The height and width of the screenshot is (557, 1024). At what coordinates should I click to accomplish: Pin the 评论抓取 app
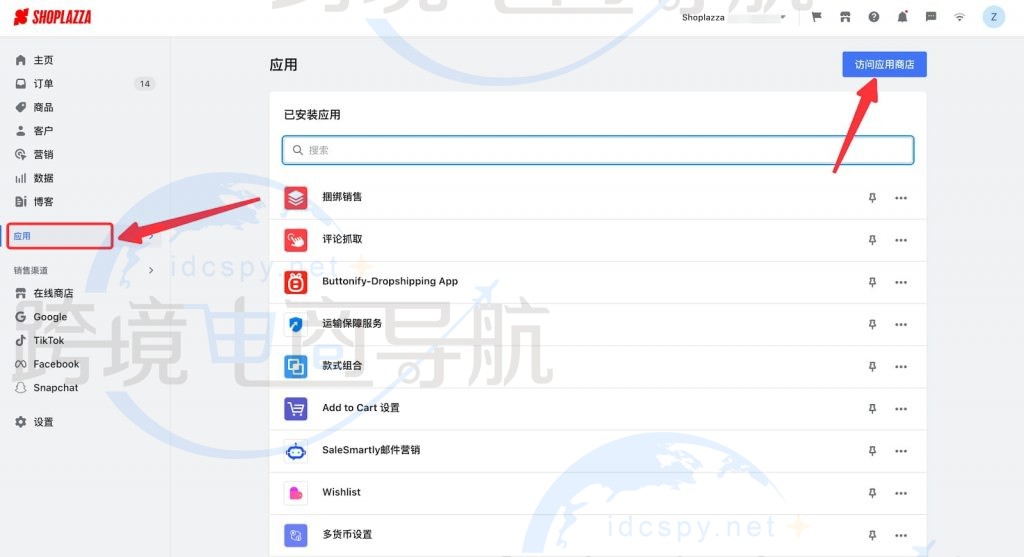[872, 240]
